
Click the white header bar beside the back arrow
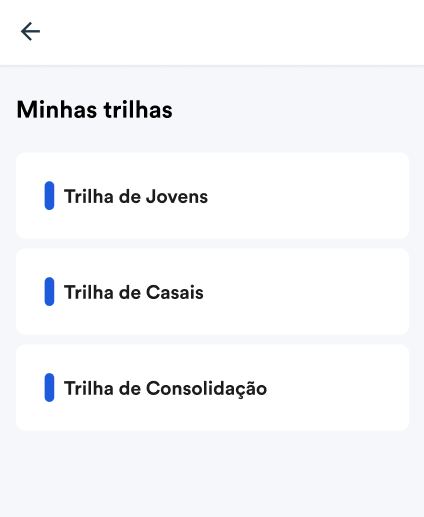233,32
